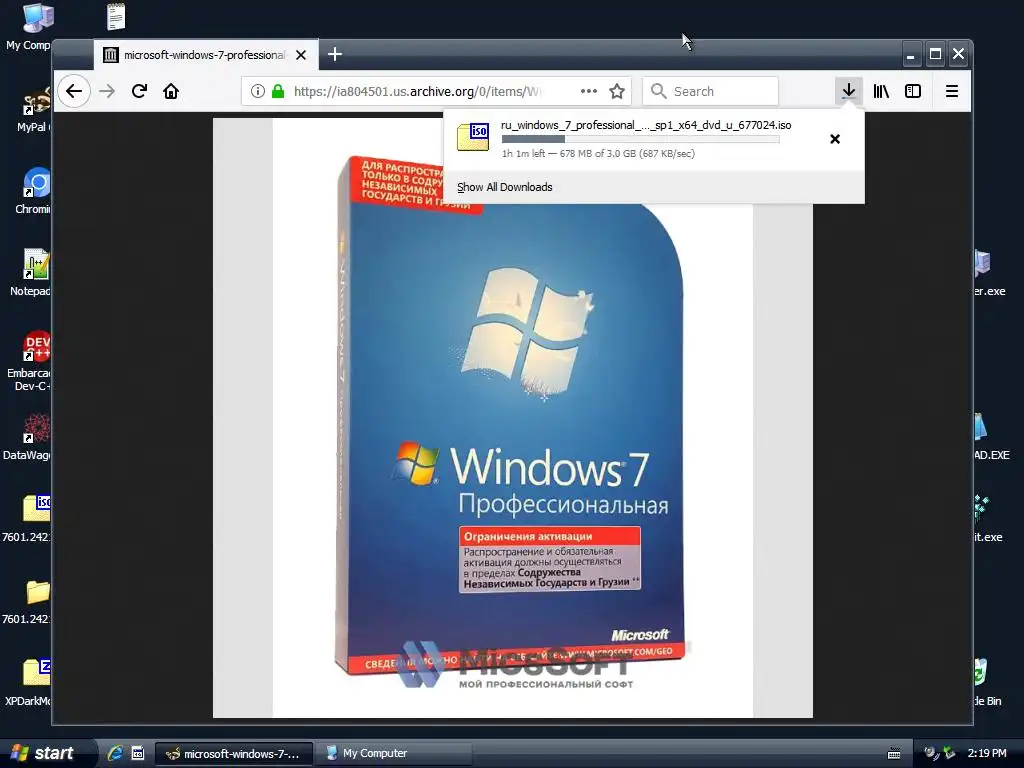
Task: Click the green padlock security icon
Action: [x=278, y=91]
